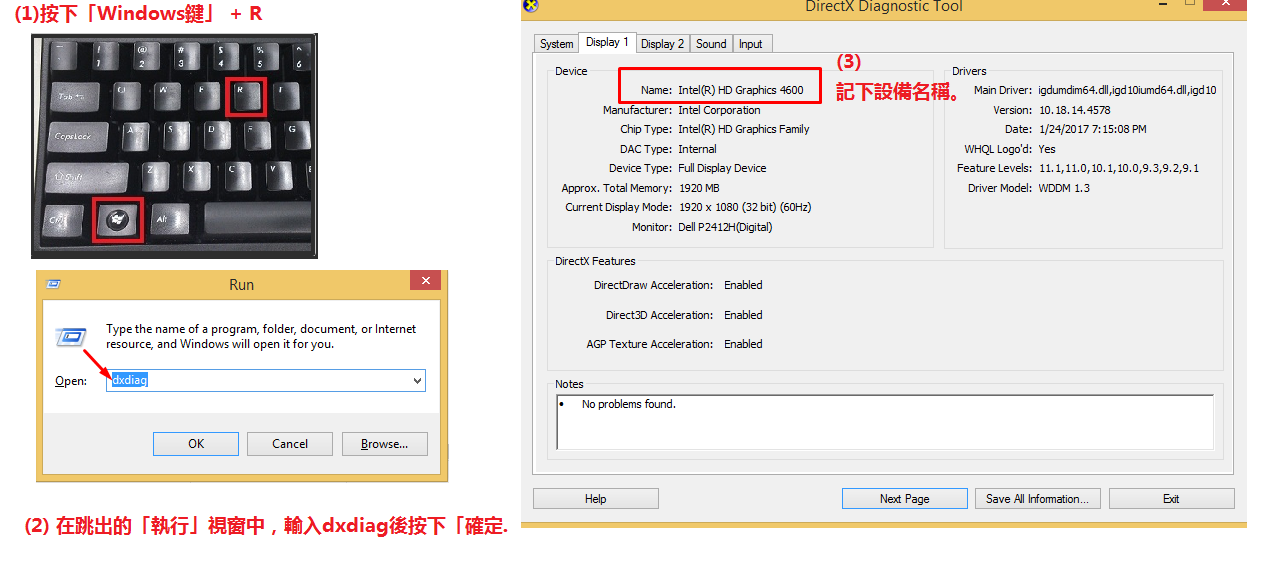
Task: Expand the Open combo box dropdown arrow
Action: tap(417, 380)
